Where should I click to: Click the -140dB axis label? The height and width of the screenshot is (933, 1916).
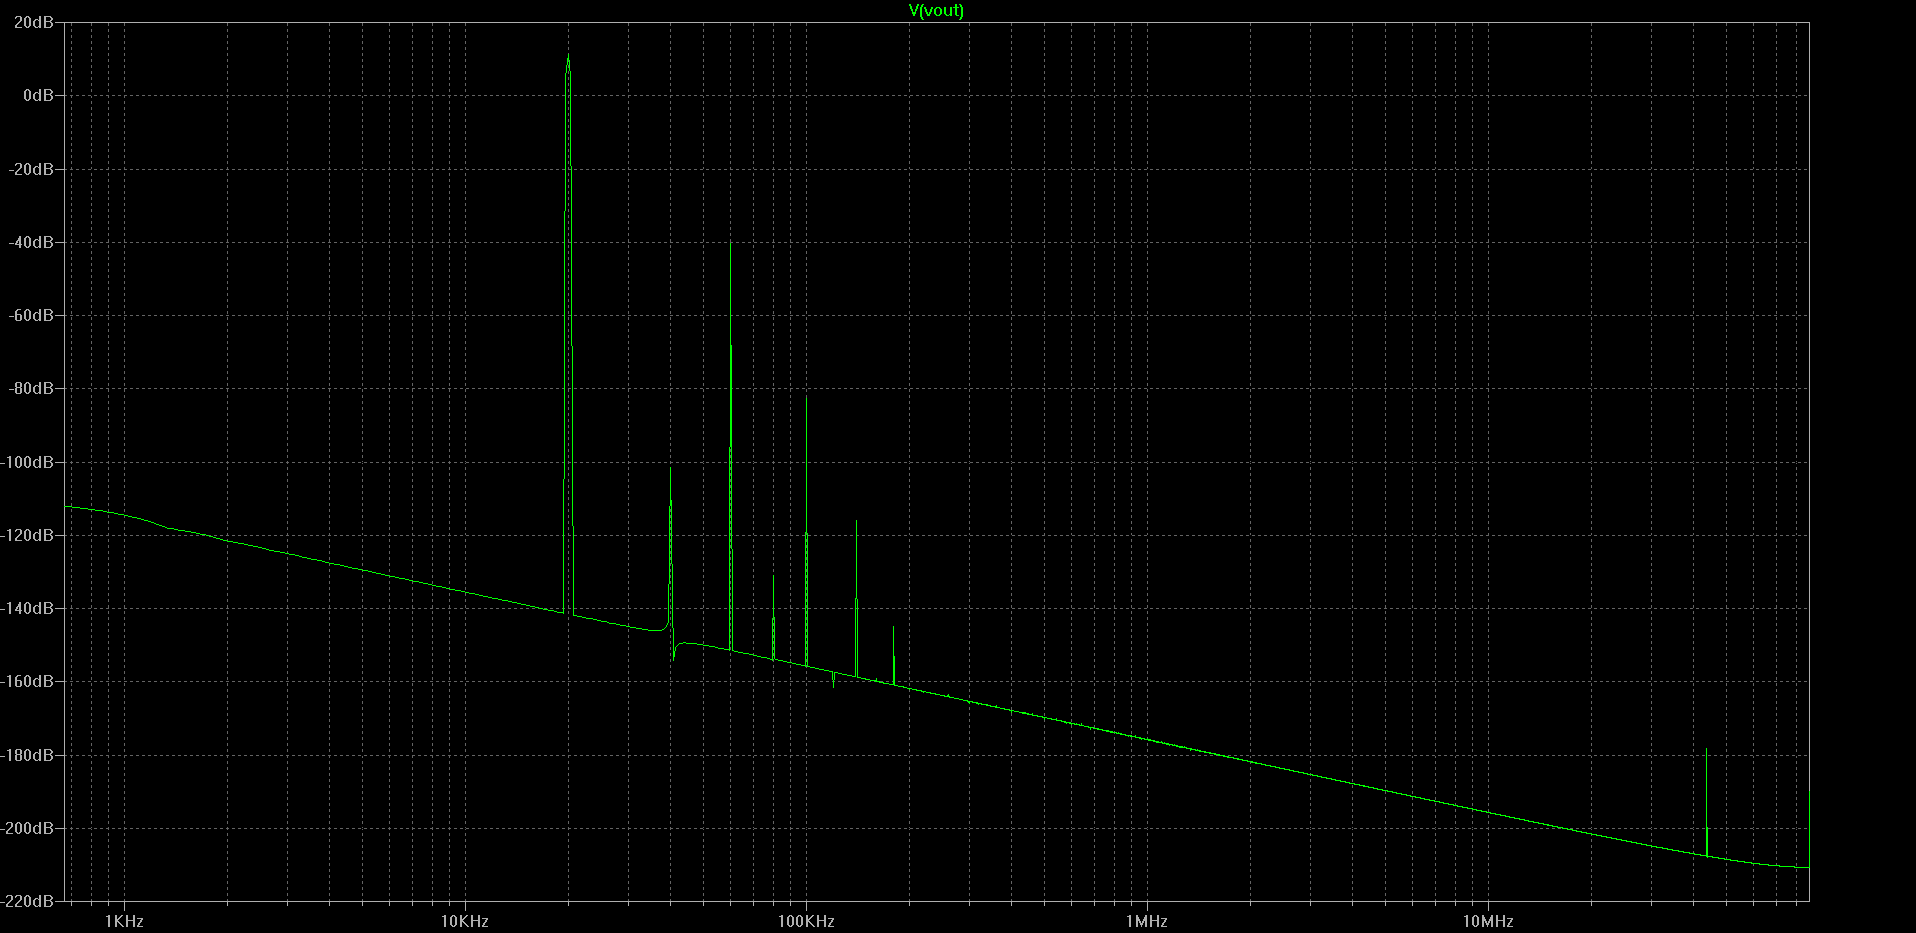point(28,608)
